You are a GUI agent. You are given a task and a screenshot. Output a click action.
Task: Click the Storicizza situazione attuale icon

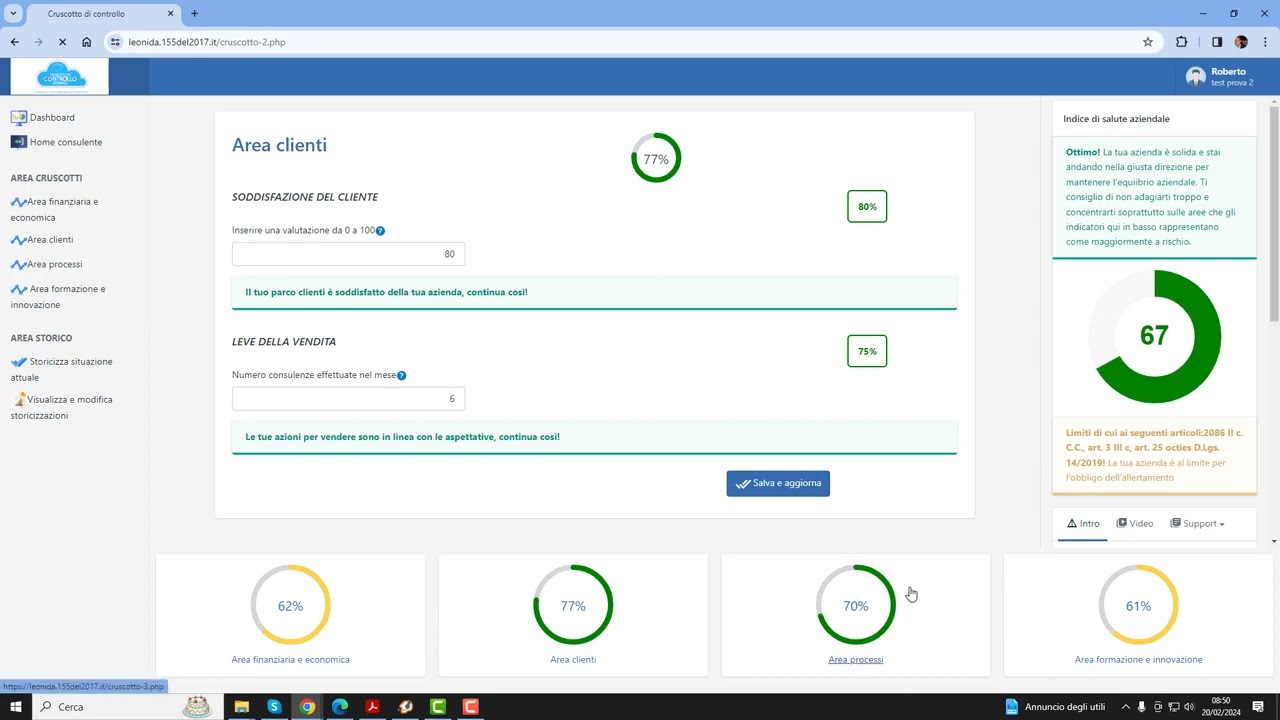[x=18, y=362]
